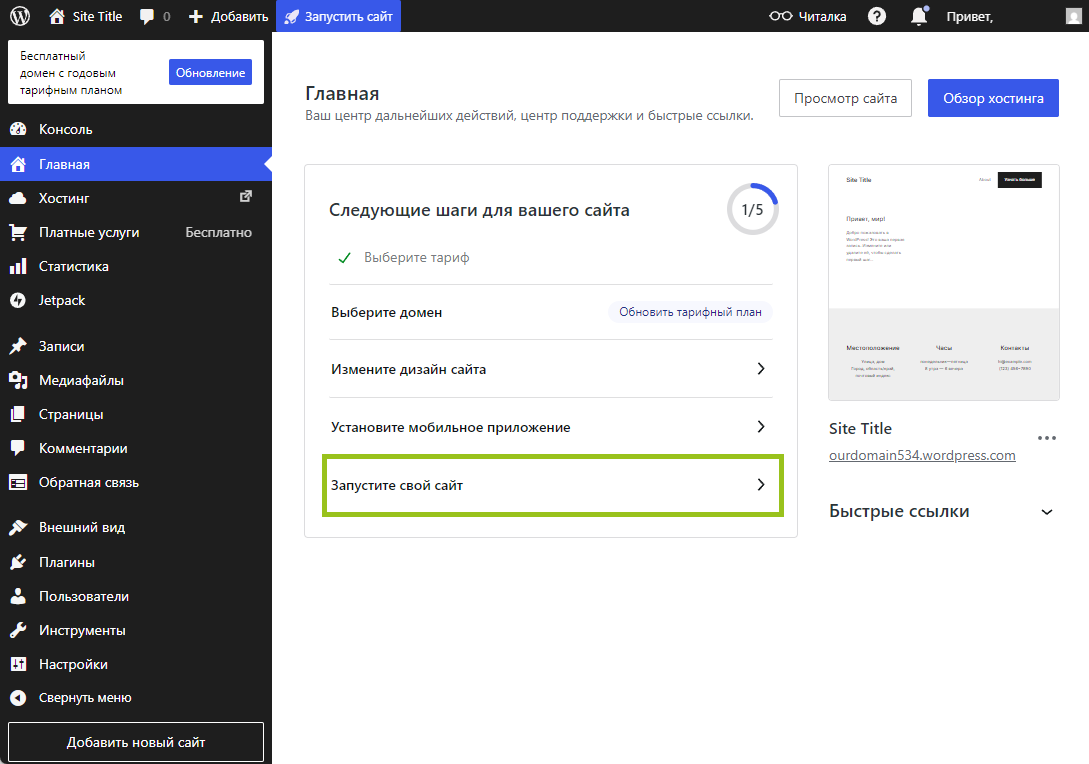The image size is (1089, 764).
Task: Open the Измените дизайн сайта chevron
Action: pyautogui.click(x=760, y=369)
